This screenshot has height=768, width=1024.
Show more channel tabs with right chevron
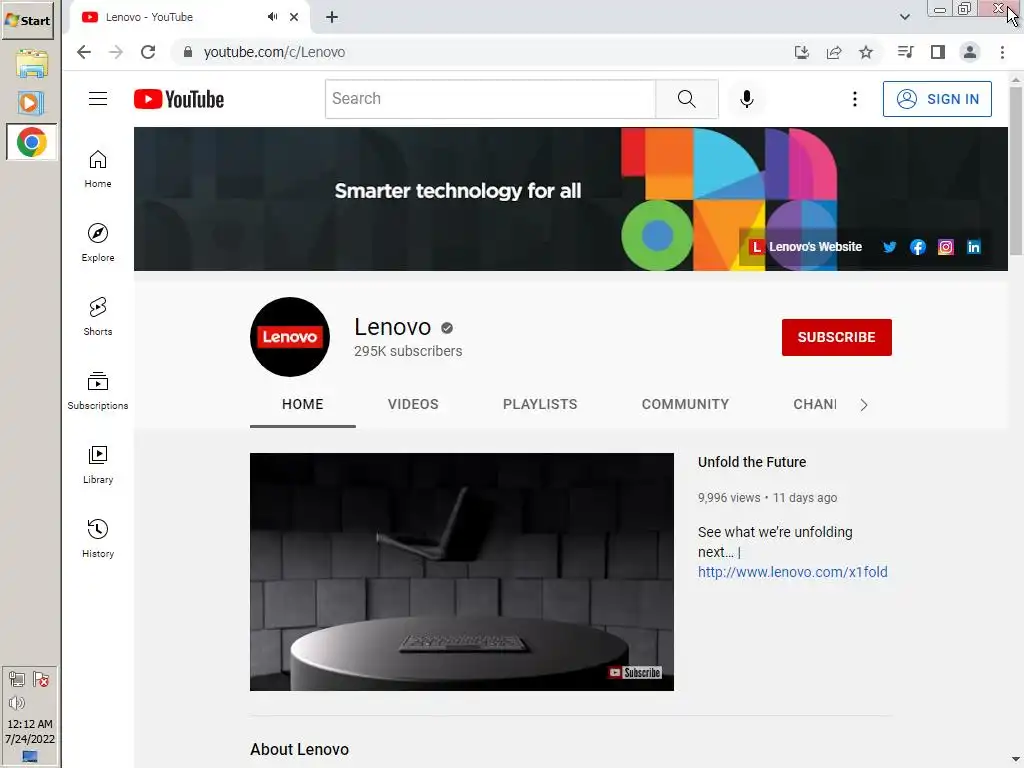point(864,405)
